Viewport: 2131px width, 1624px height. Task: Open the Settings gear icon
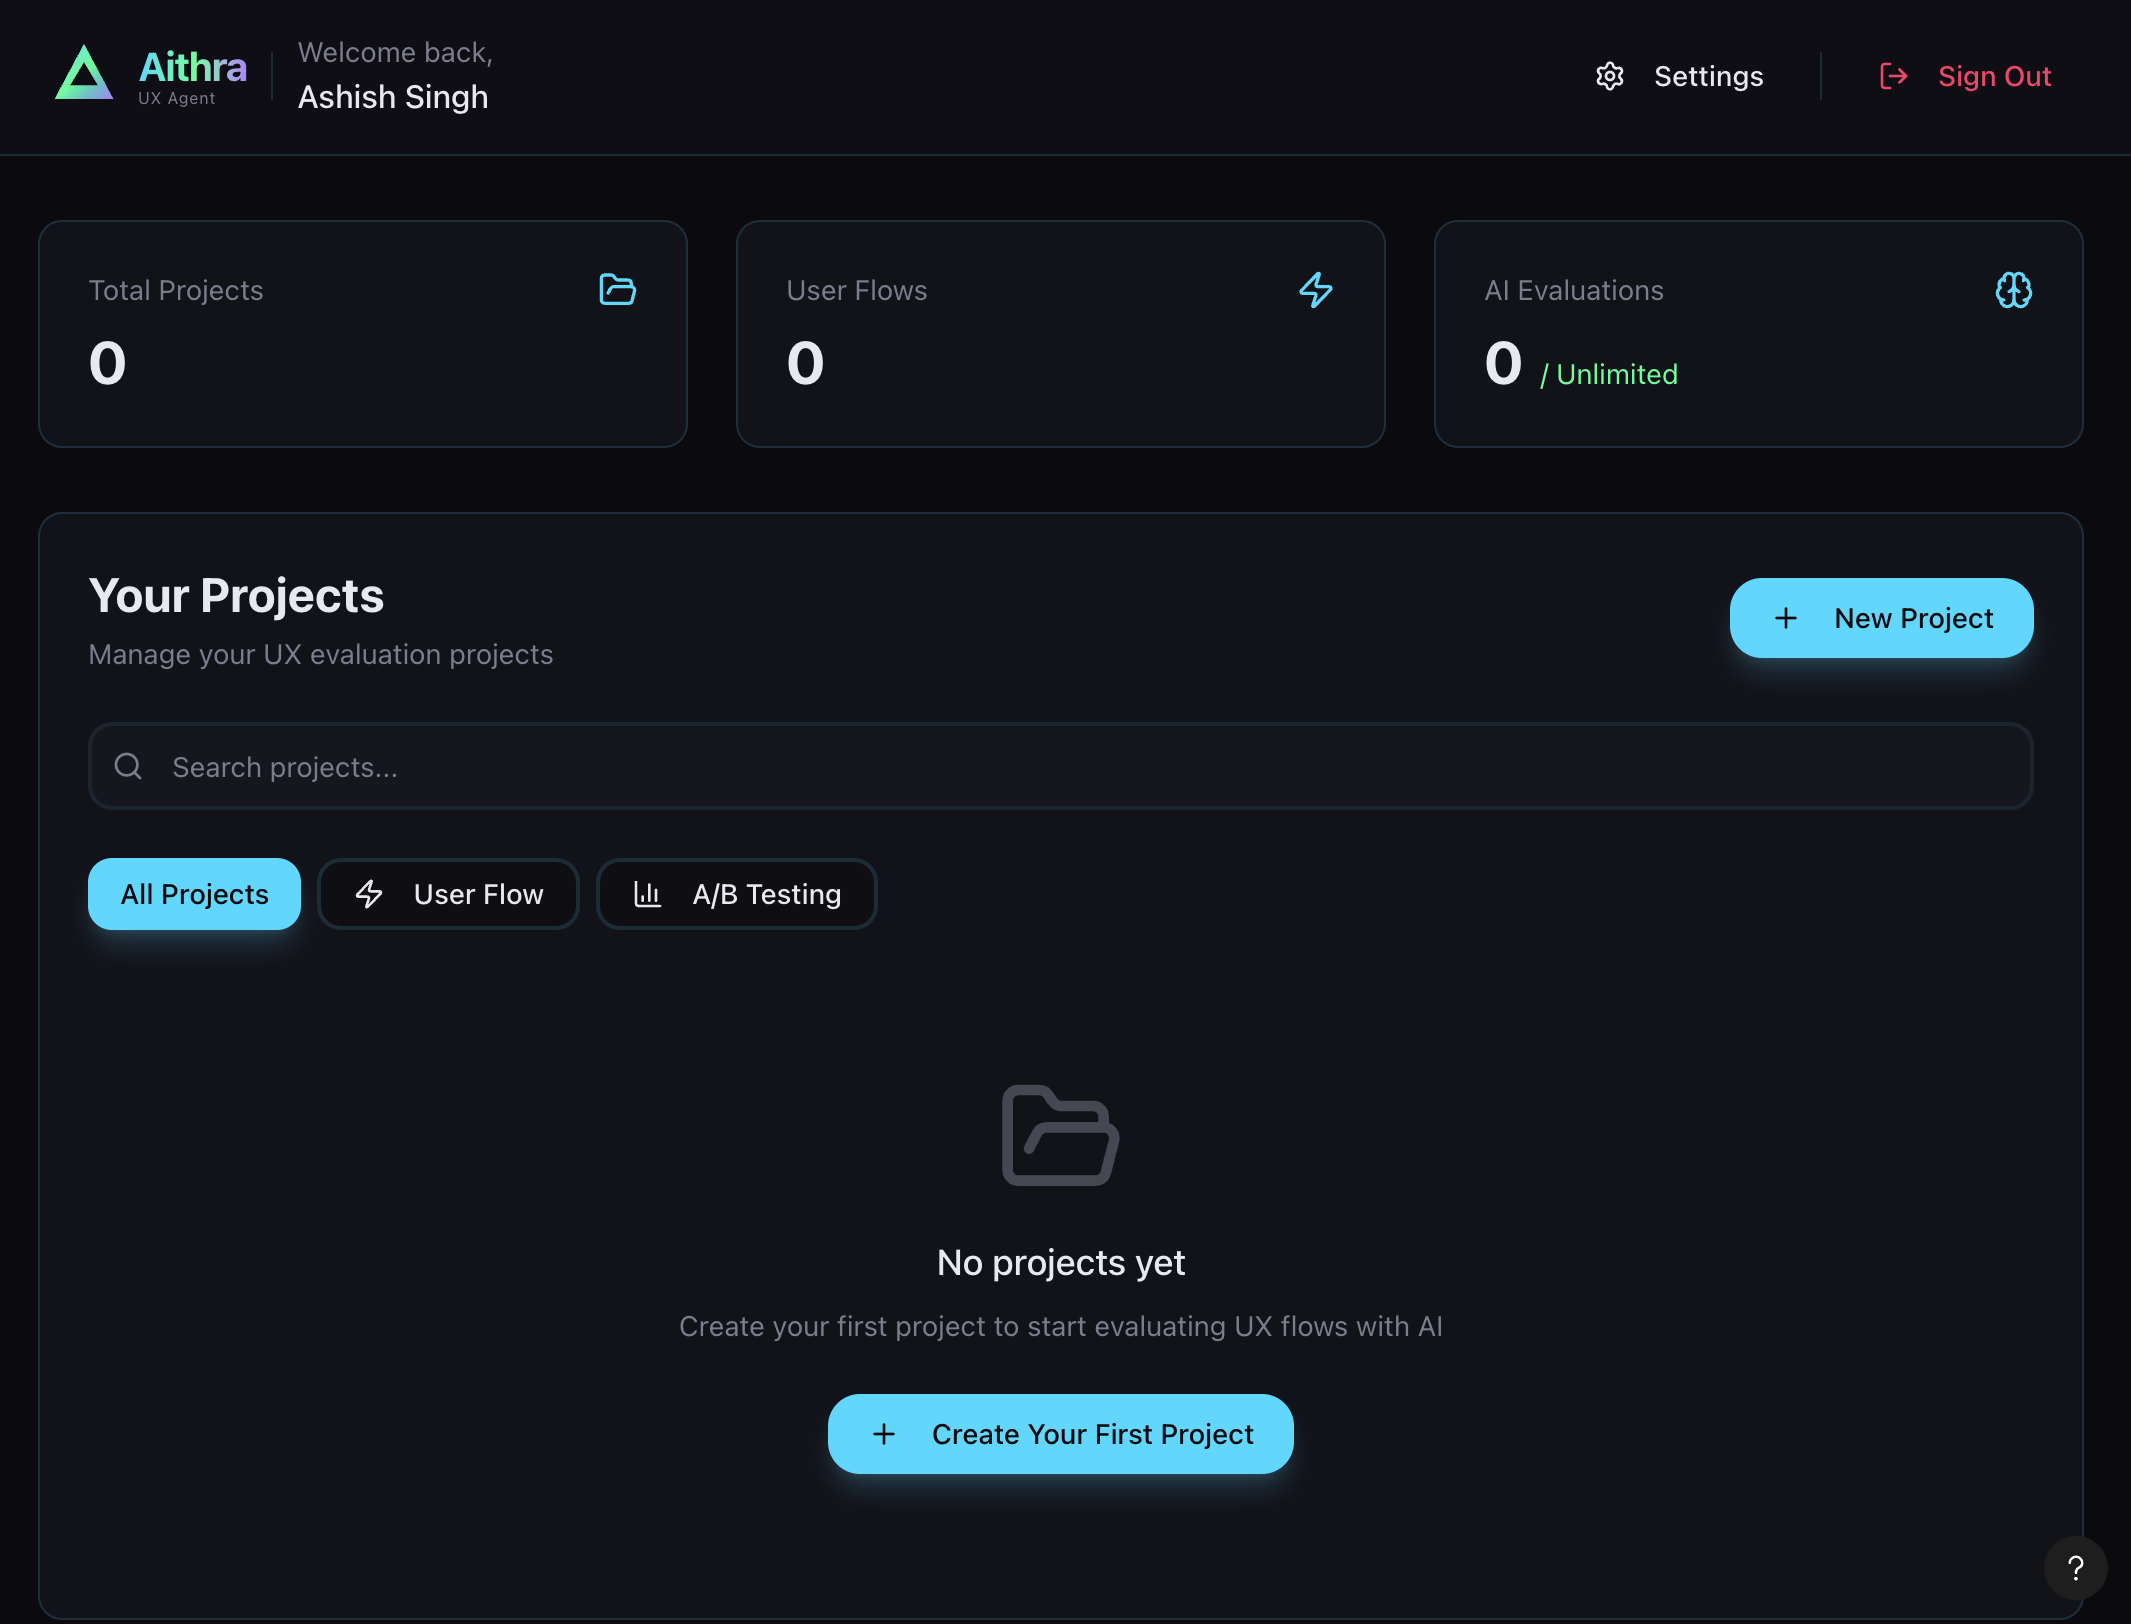click(x=1610, y=76)
